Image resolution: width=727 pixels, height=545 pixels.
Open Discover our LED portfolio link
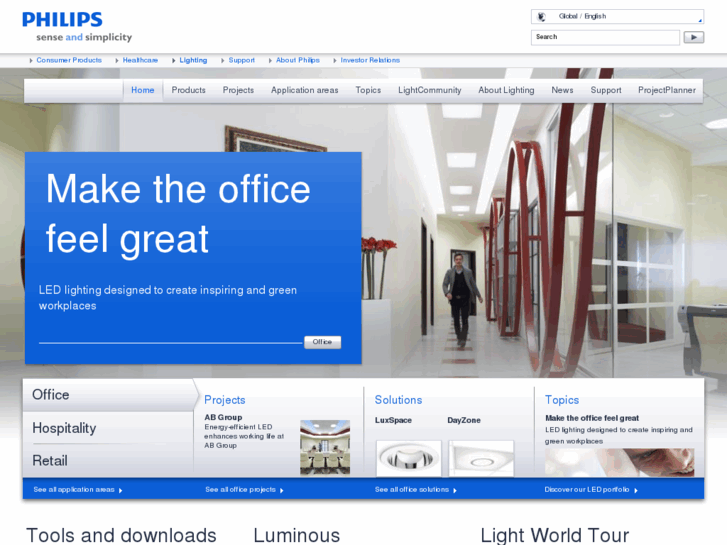click(590, 490)
